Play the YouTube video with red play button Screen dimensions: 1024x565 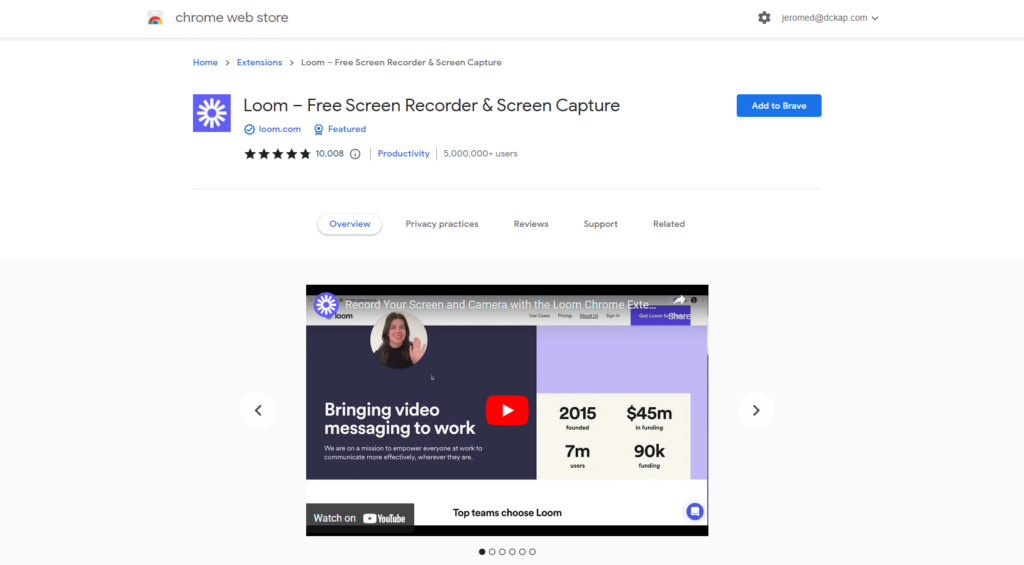pyautogui.click(x=507, y=410)
